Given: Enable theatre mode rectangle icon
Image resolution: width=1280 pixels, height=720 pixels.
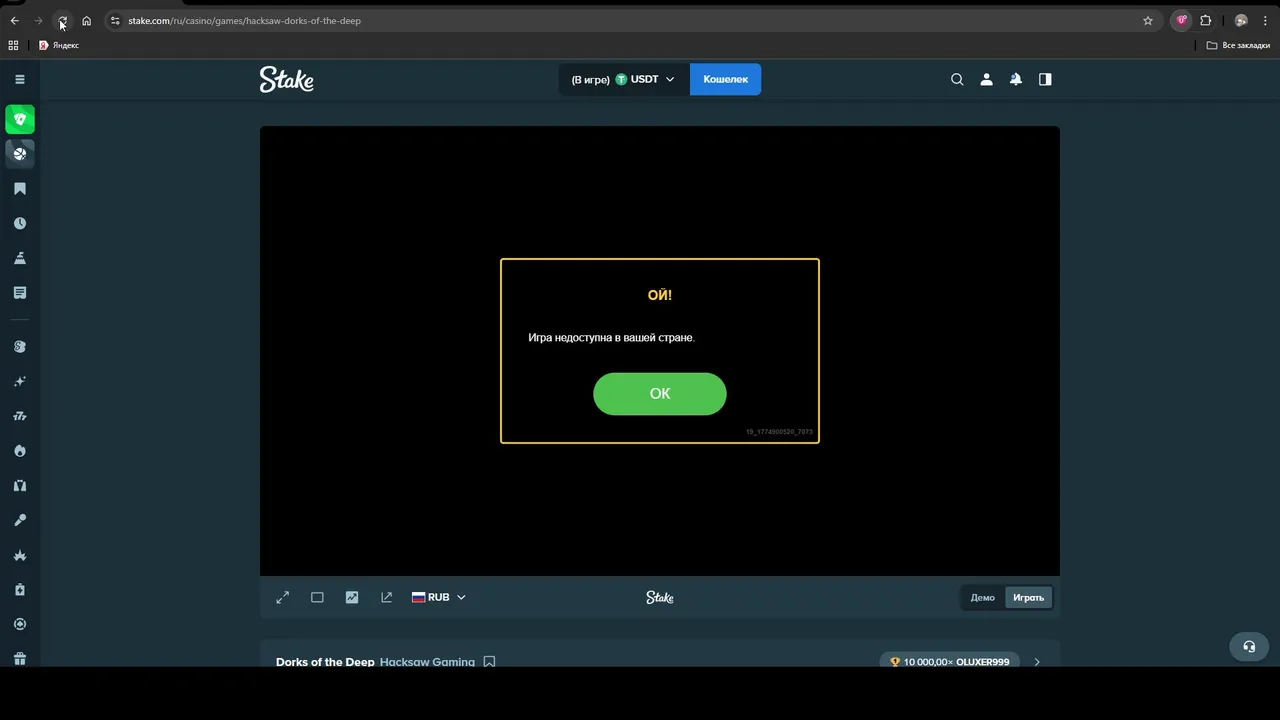Looking at the screenshot, I should [x=317, y=597].
